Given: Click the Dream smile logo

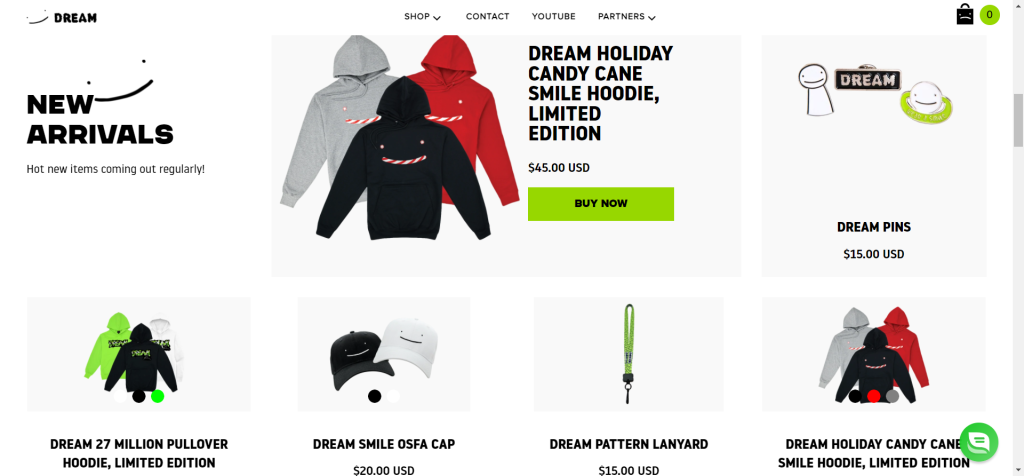Looking at the screenshot, I should pyautogui.click(x=61, y=18).
